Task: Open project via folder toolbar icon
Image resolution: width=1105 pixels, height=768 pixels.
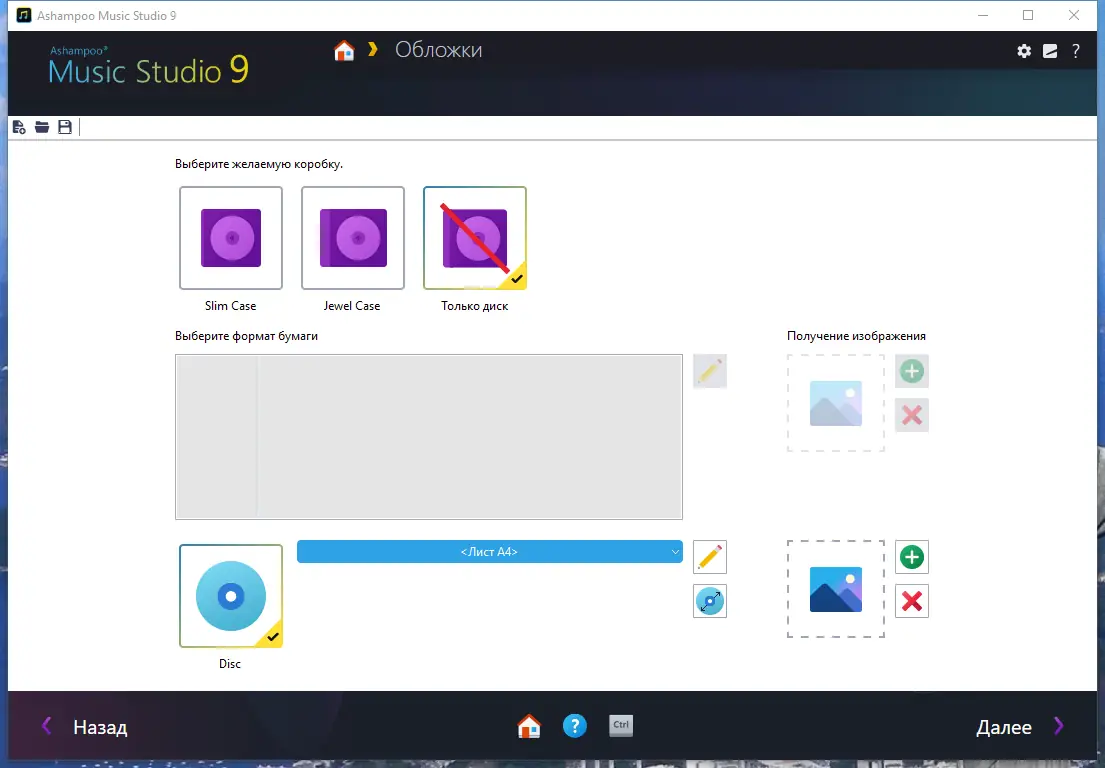Action: tap(42, 127)
